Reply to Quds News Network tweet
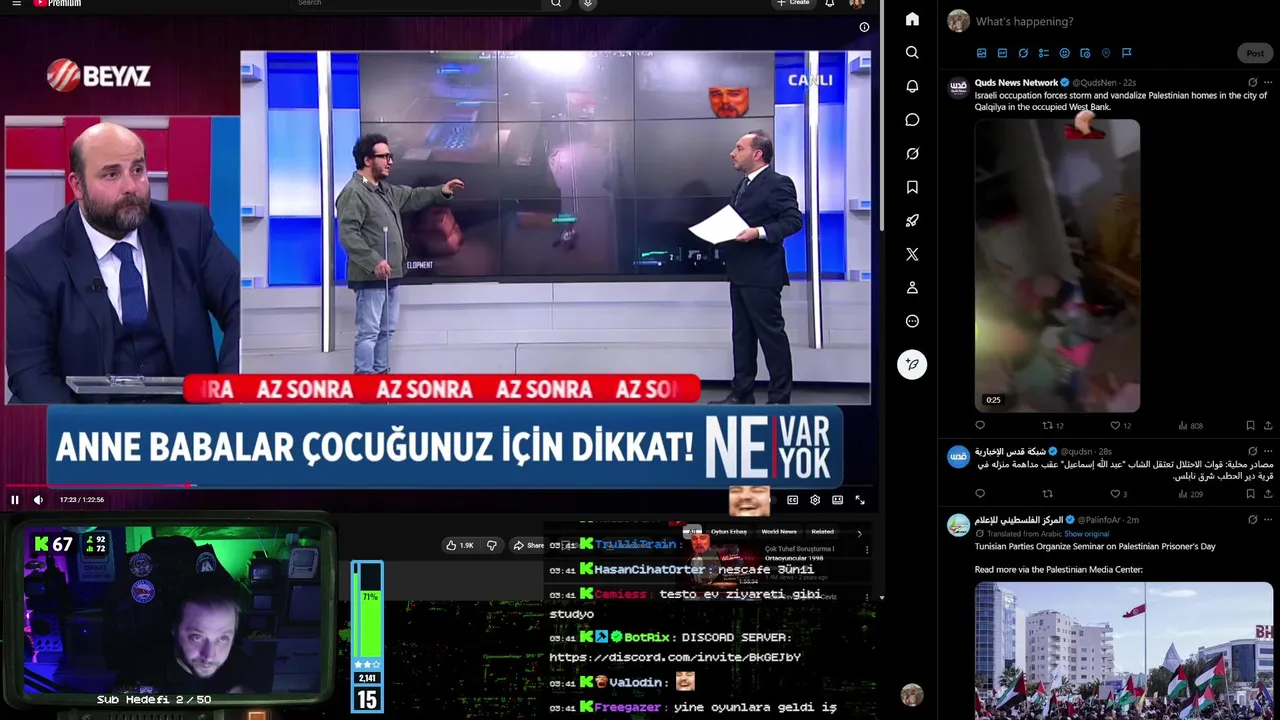The image size is (1280, 720). [980, 425]
